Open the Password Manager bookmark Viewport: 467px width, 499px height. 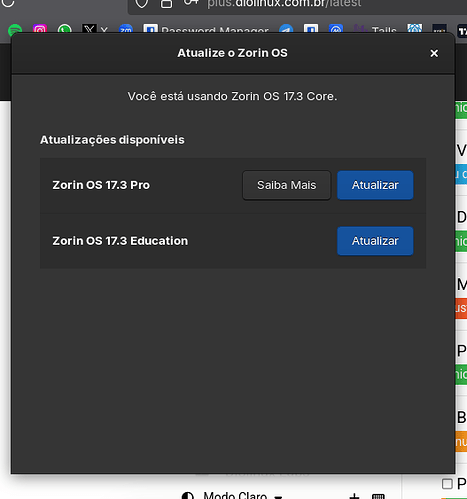206,29
